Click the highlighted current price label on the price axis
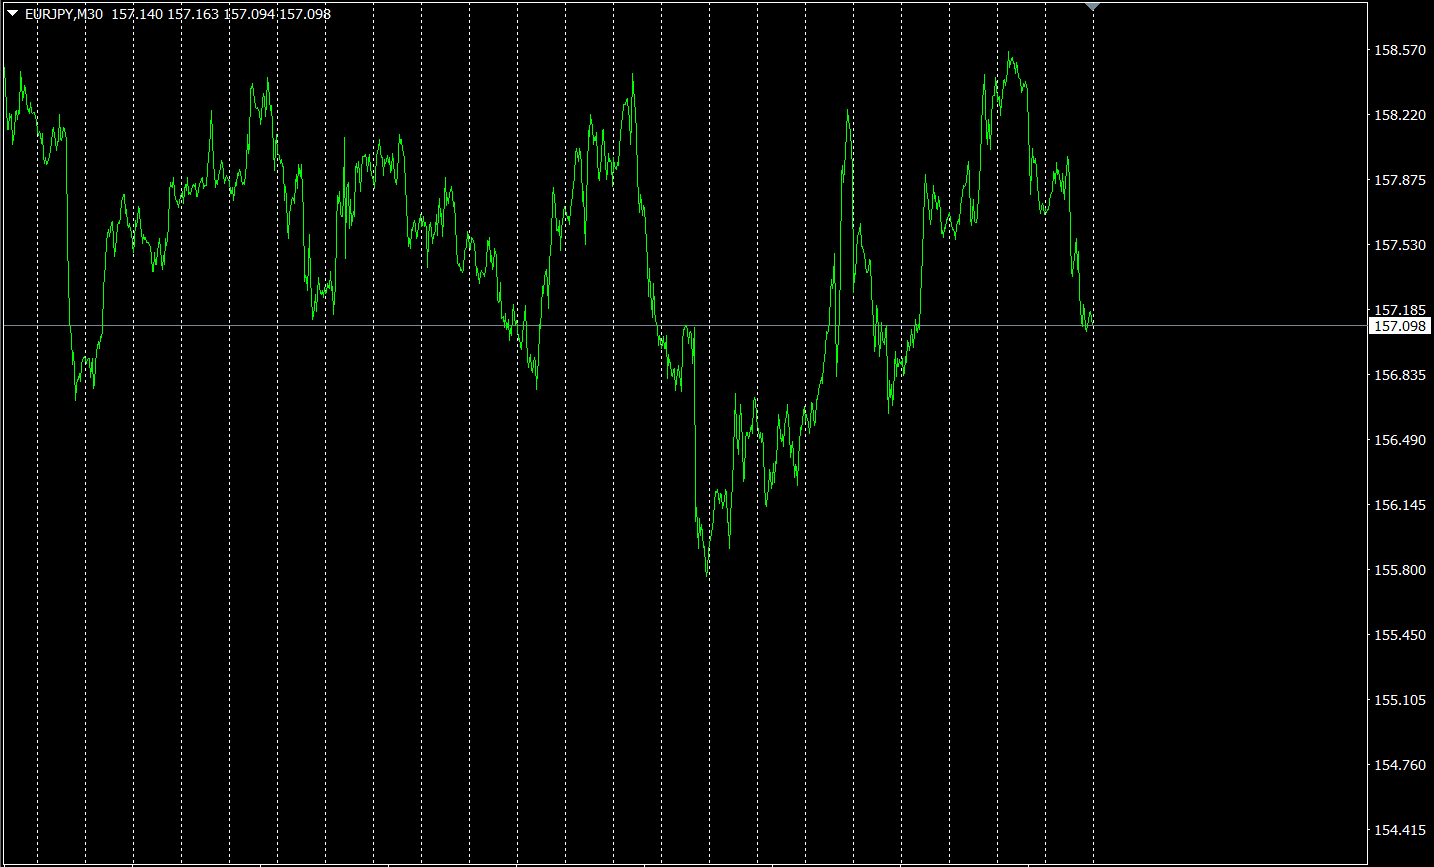This screenshot has height=867, width=1434. [x=1400, y=326]
